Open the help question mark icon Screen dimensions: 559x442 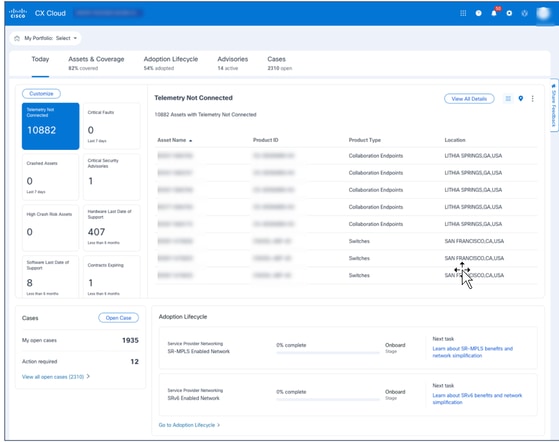(478, 13)
